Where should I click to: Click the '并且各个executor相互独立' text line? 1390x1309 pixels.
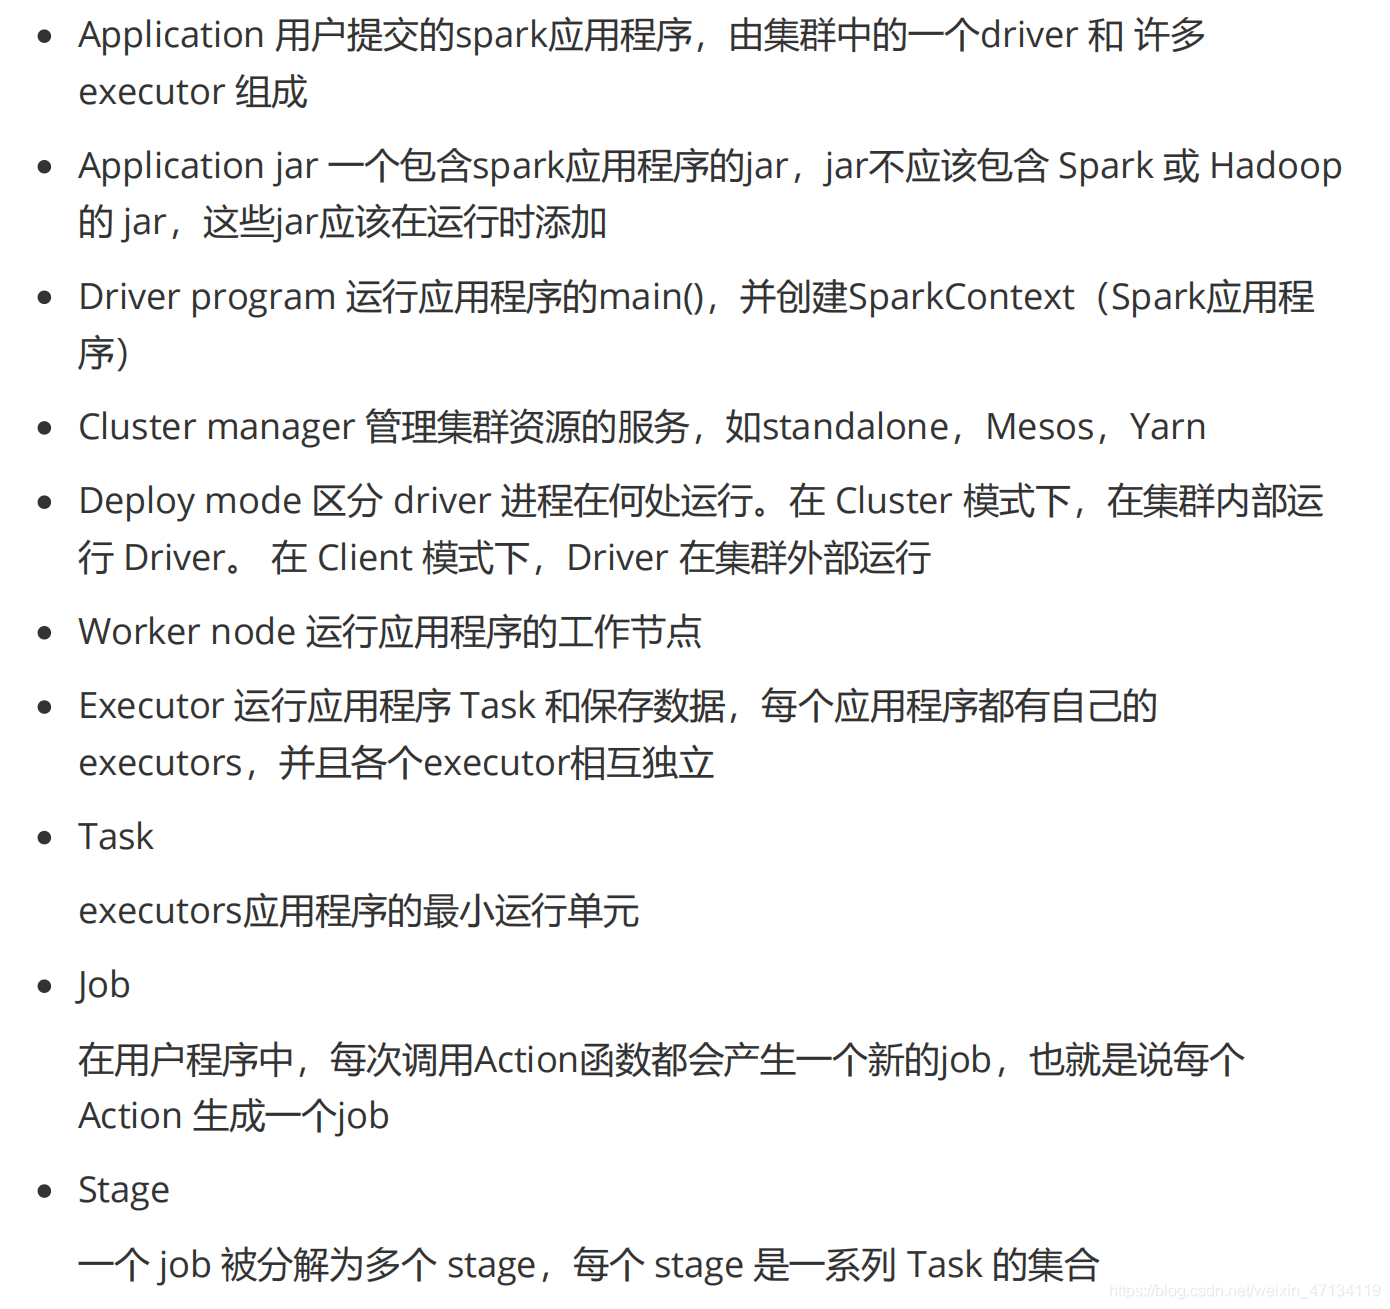pyautogui.click(x=396, y=763)
